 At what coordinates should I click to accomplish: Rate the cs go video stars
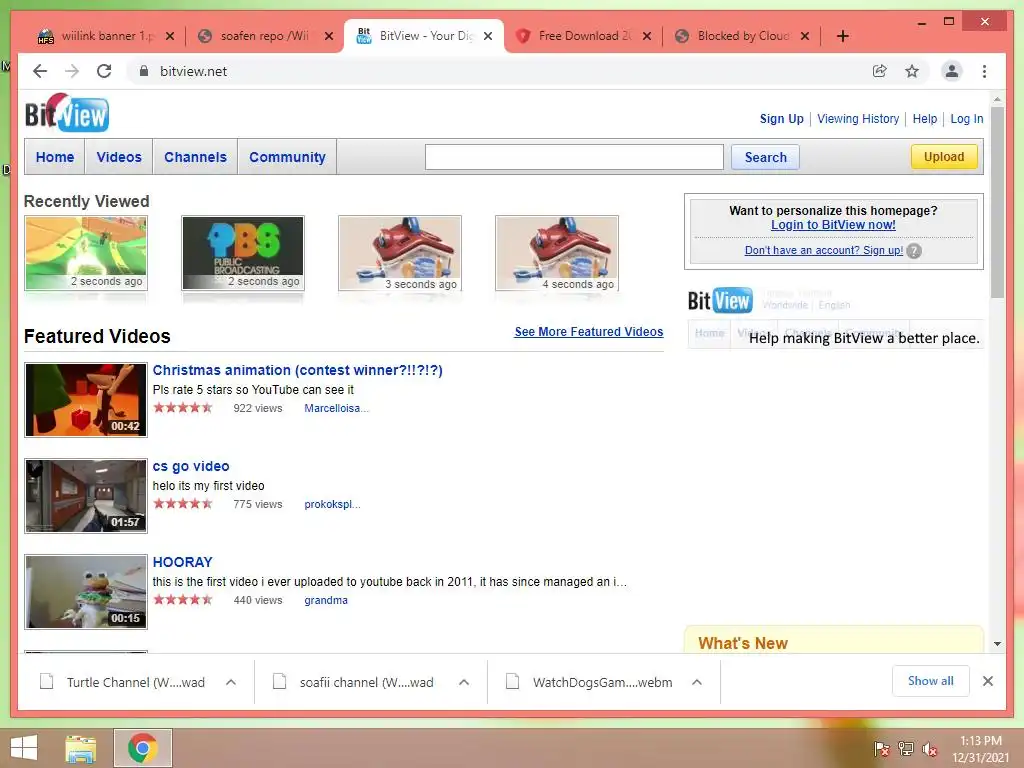point(183,504)
